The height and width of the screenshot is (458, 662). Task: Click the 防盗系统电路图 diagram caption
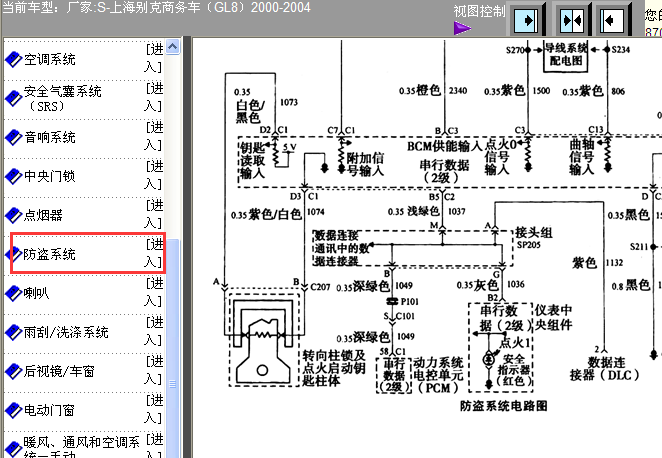503,406
